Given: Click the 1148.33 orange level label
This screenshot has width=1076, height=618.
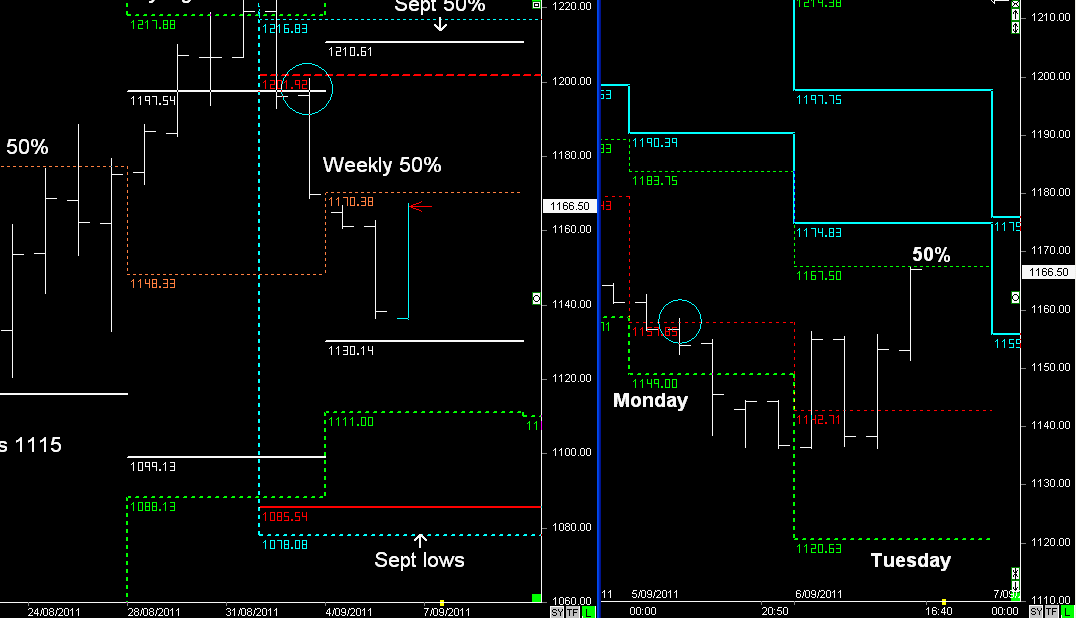Looking at the screenshot, I should click(152, 283).
